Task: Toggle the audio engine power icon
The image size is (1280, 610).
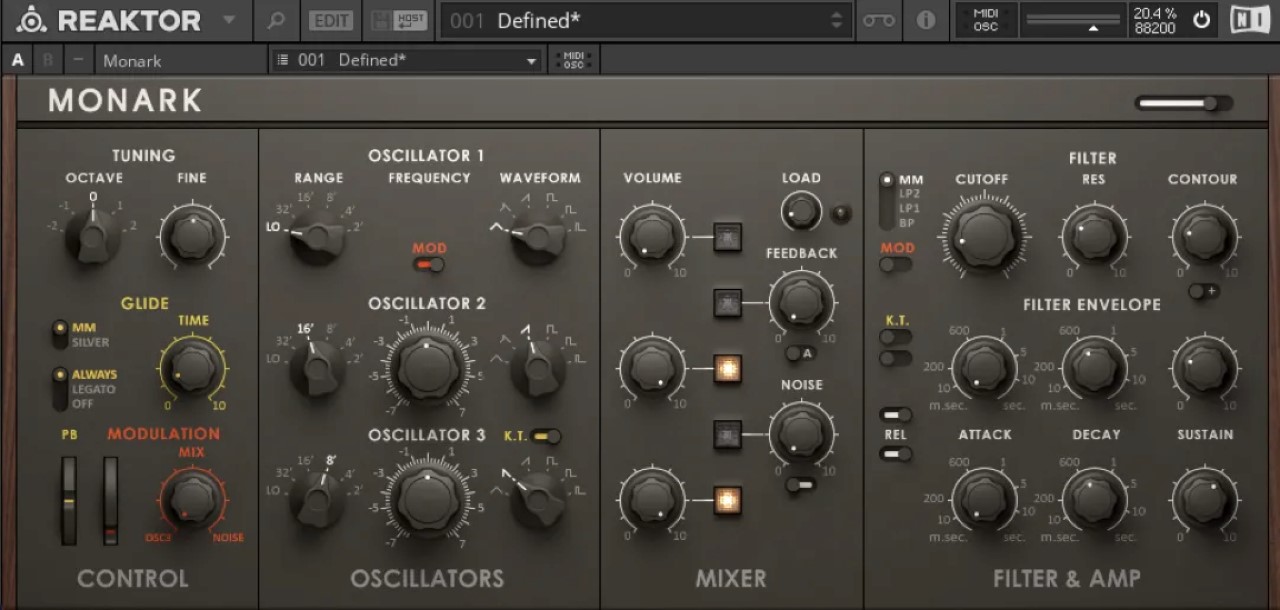Action: pos(1201,20)
